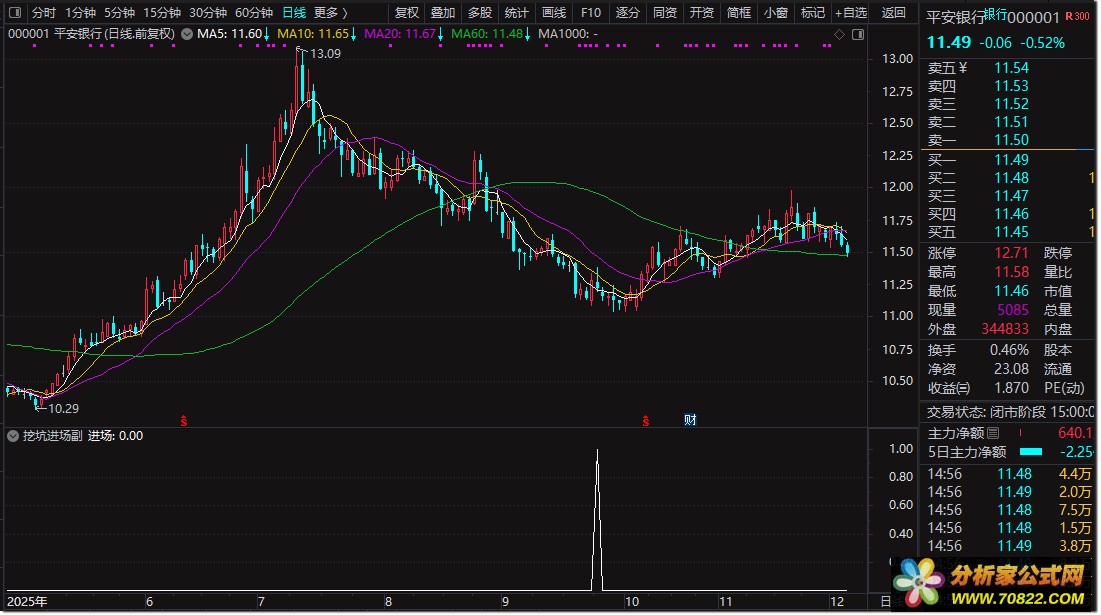
Task: Toggle the MA10 indicator arrow
Action: pos(354,34)
